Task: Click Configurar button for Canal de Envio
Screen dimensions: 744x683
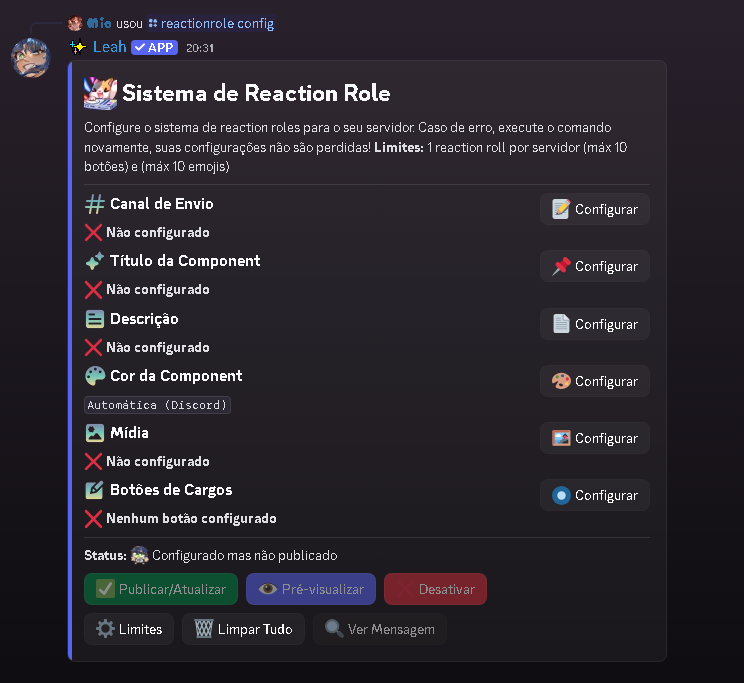Action: point(595,209)
